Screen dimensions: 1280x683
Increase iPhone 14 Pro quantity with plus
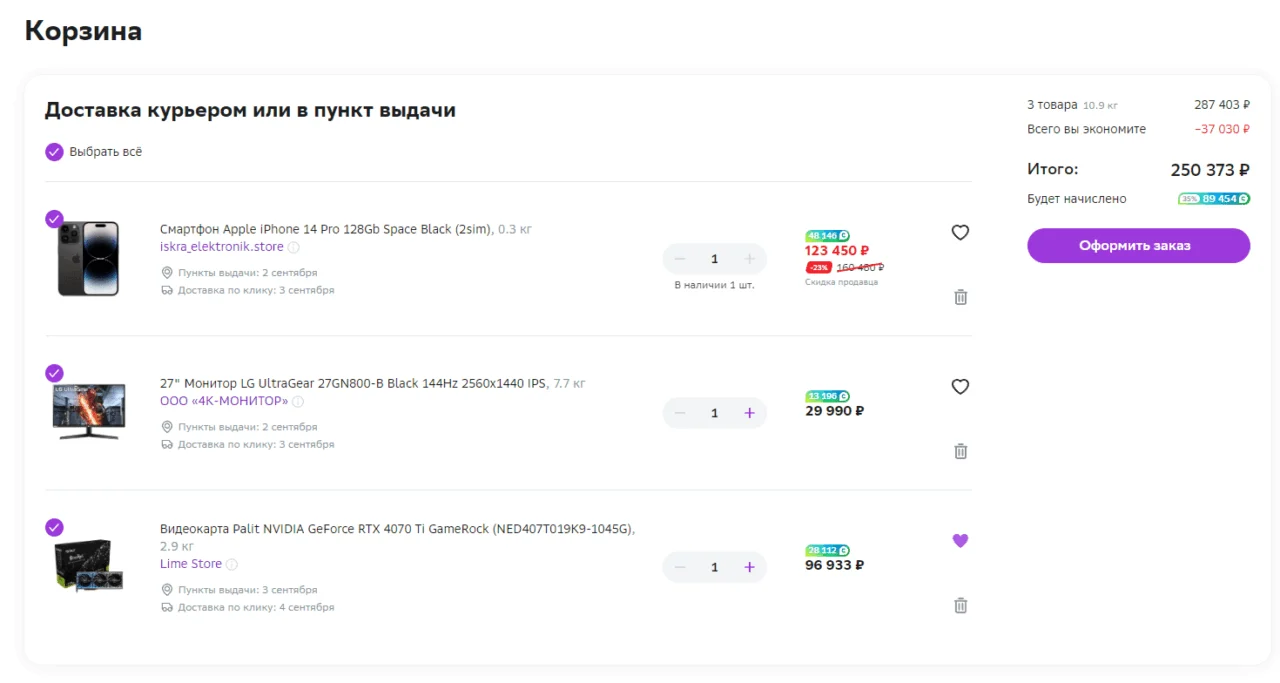(749, 259)
